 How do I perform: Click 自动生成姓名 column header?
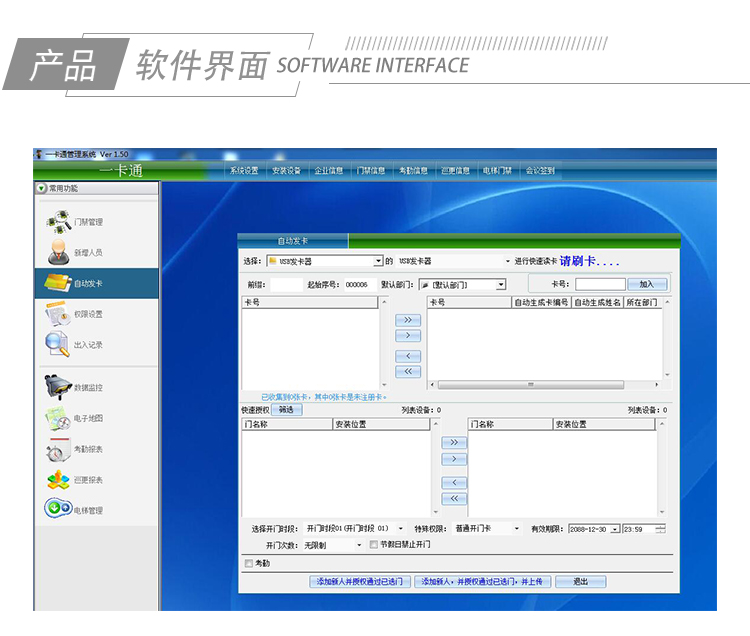click(597, 302)
